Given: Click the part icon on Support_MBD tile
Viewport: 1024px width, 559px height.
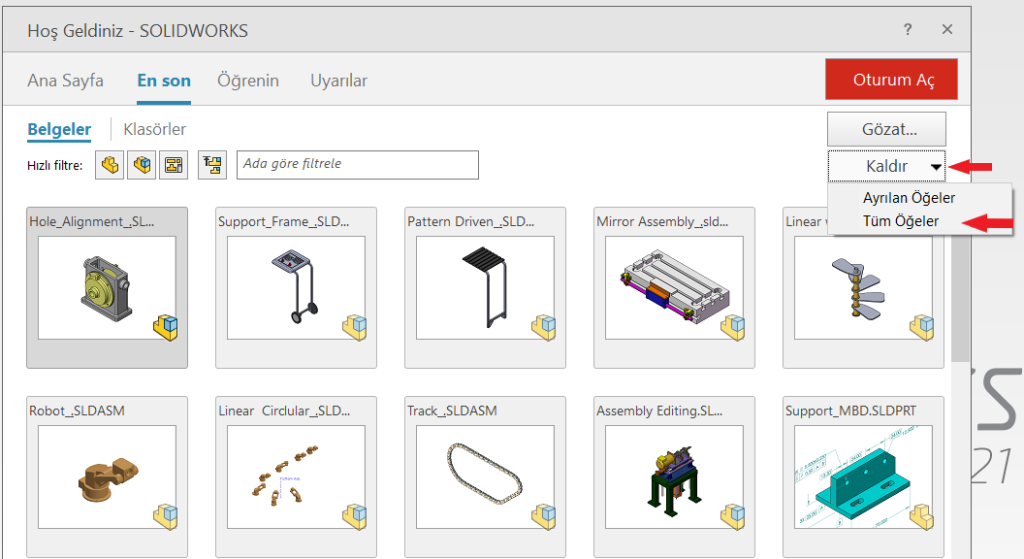Looking at the screenshot, I should point(921,516).
